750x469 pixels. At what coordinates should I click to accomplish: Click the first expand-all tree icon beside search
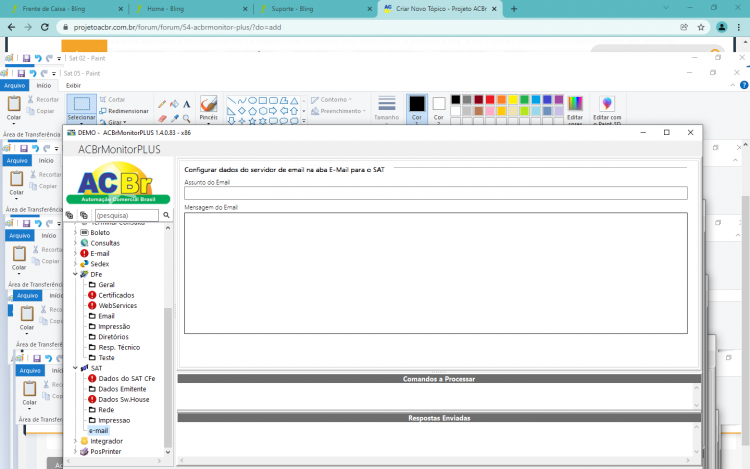tap(69, 215)
